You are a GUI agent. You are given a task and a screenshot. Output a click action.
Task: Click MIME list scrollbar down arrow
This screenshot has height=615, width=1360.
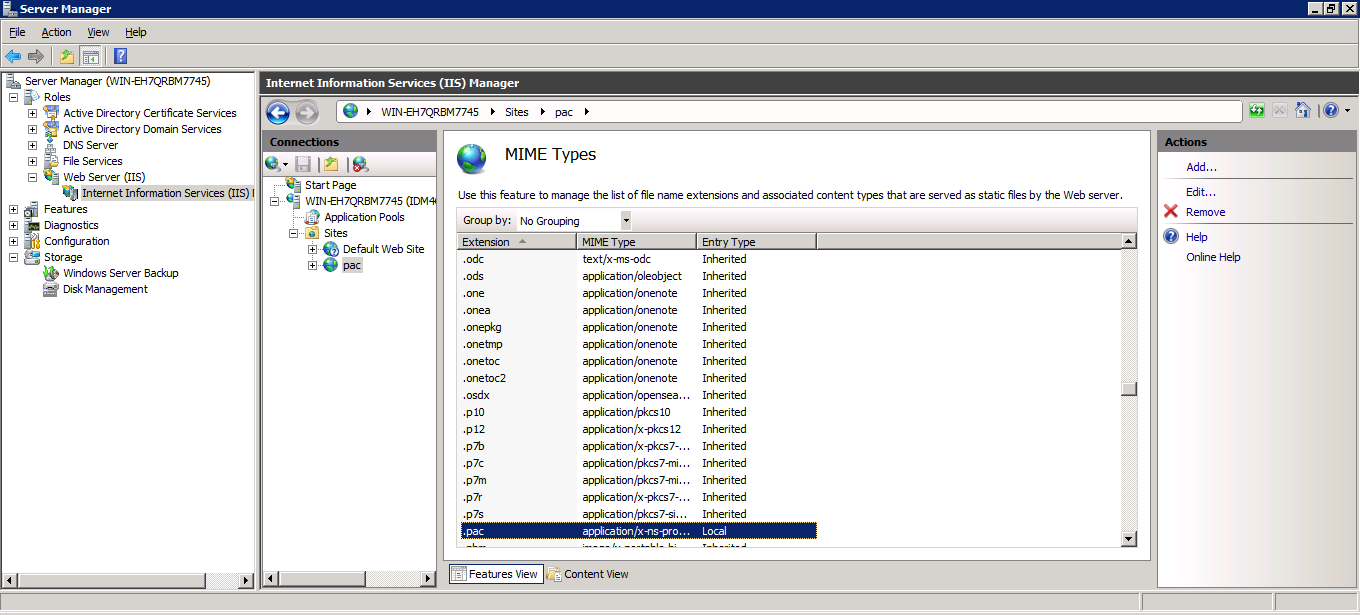(x=1129, y=539)
